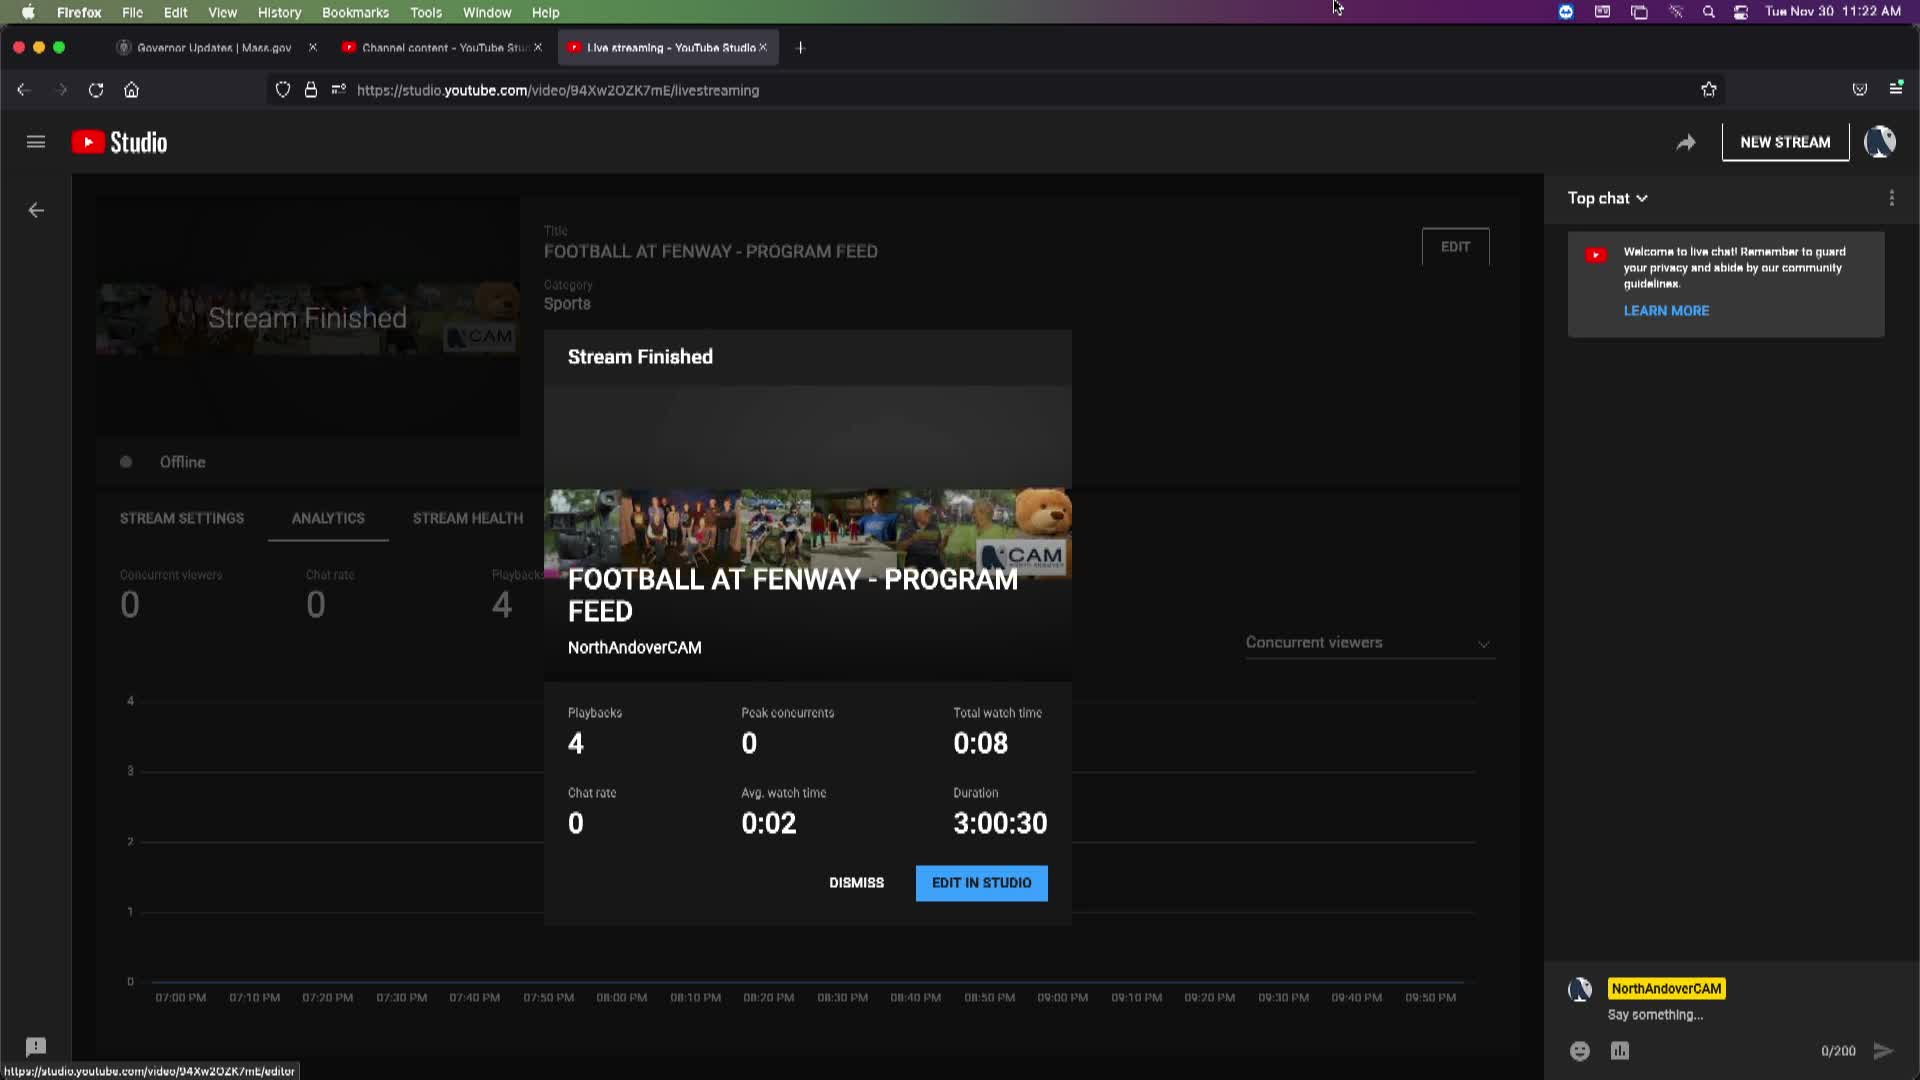Open the channel account avatar menu

pos(1880,142)
